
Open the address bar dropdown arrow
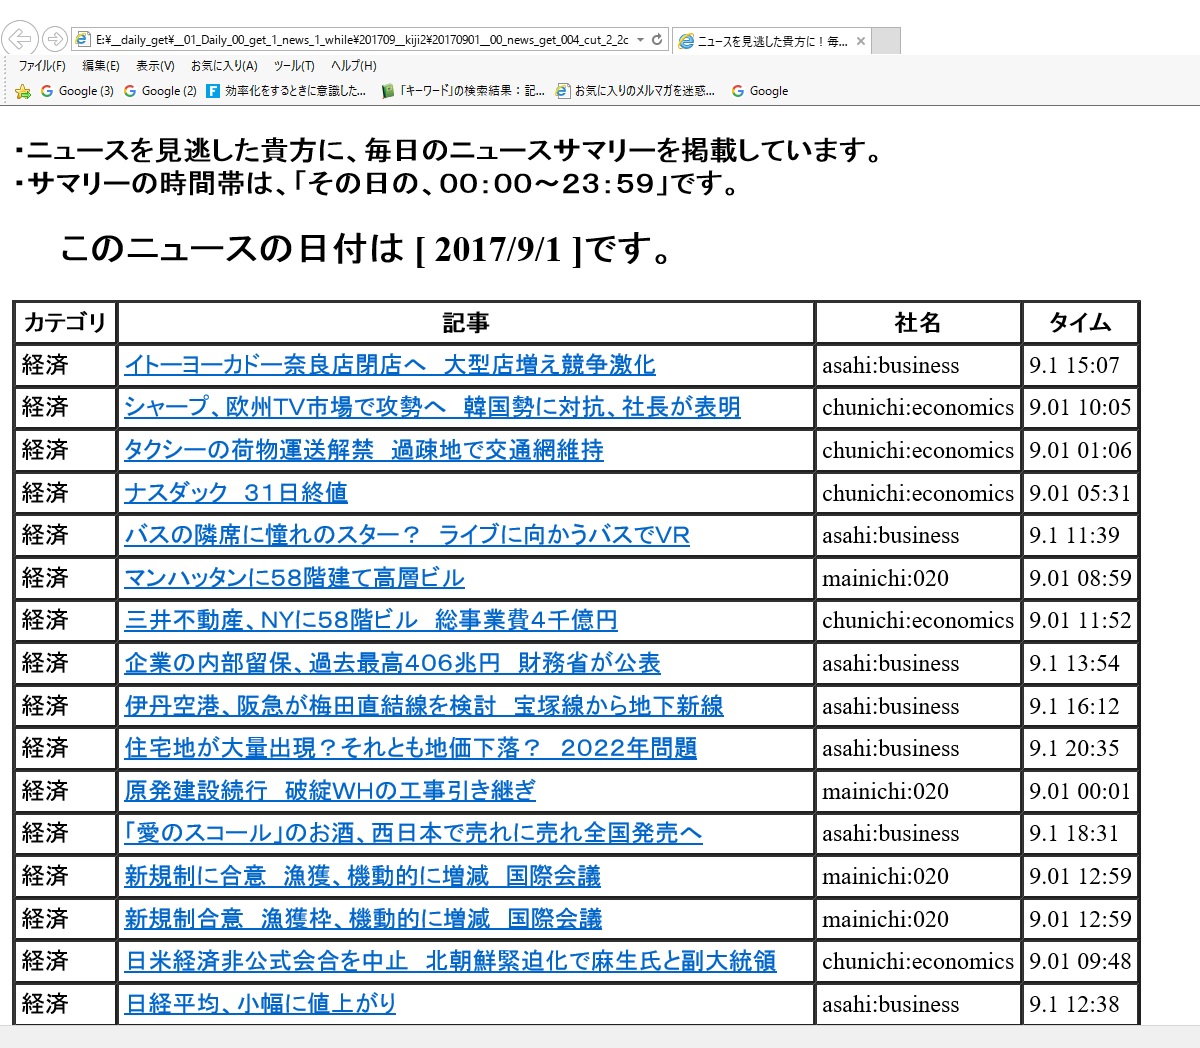[x=640, y=40]
